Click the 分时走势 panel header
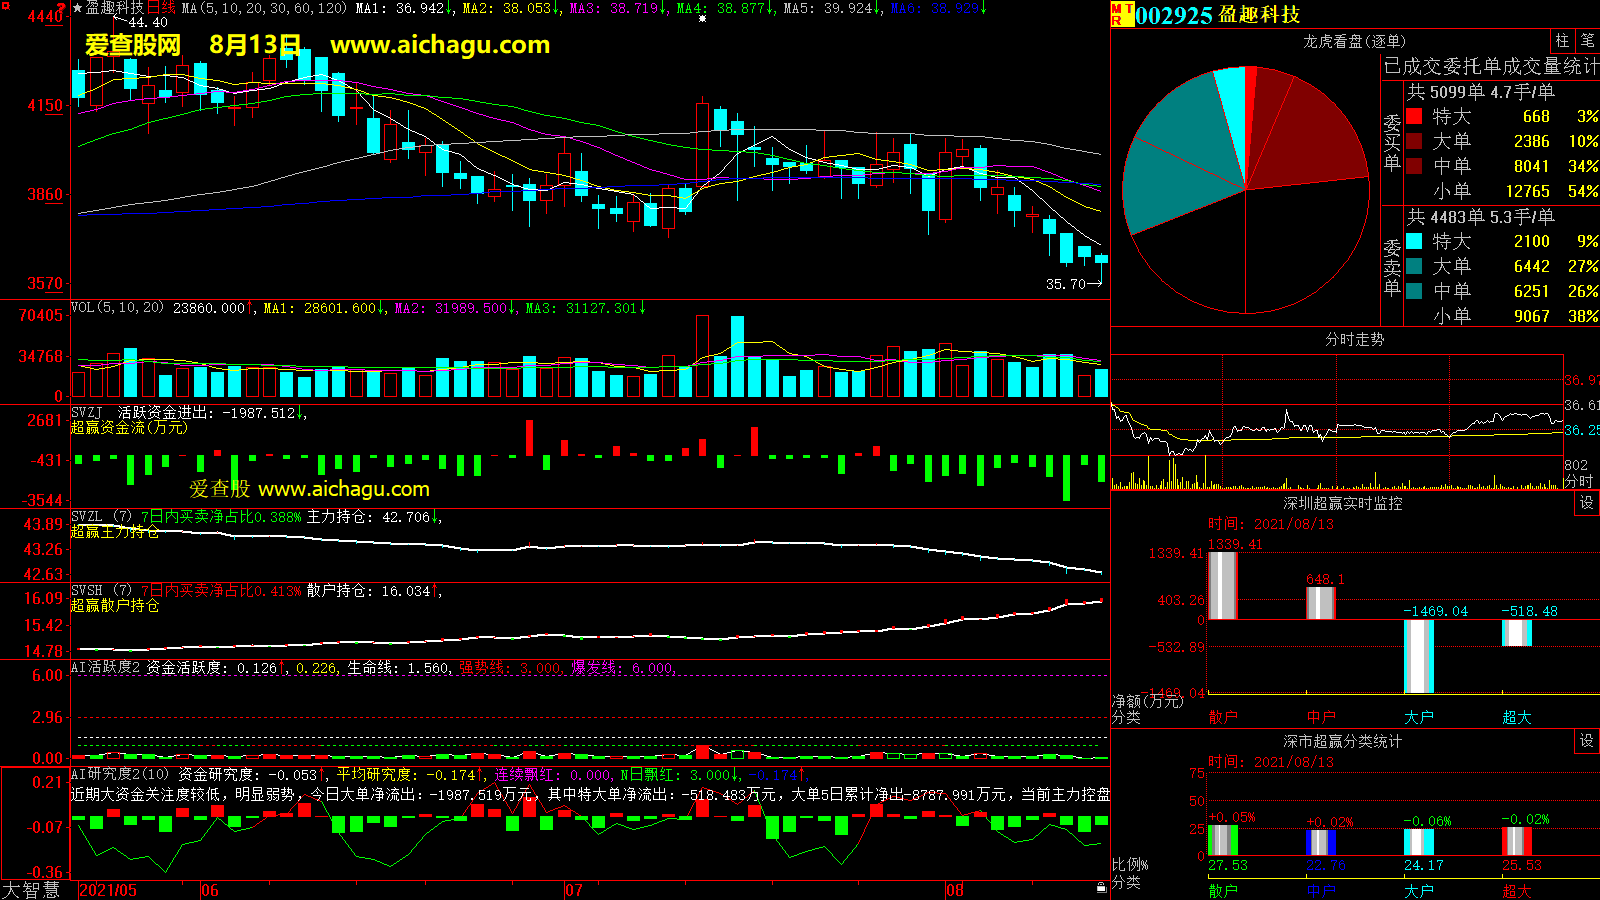The height and width of the screenshot is (900, 1600). coord(1354,340)
